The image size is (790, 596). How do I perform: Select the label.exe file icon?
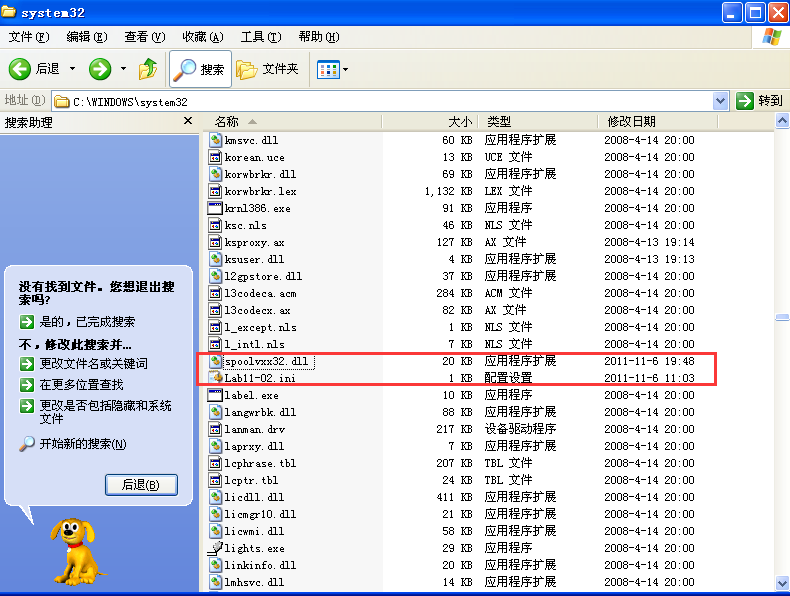215,395
